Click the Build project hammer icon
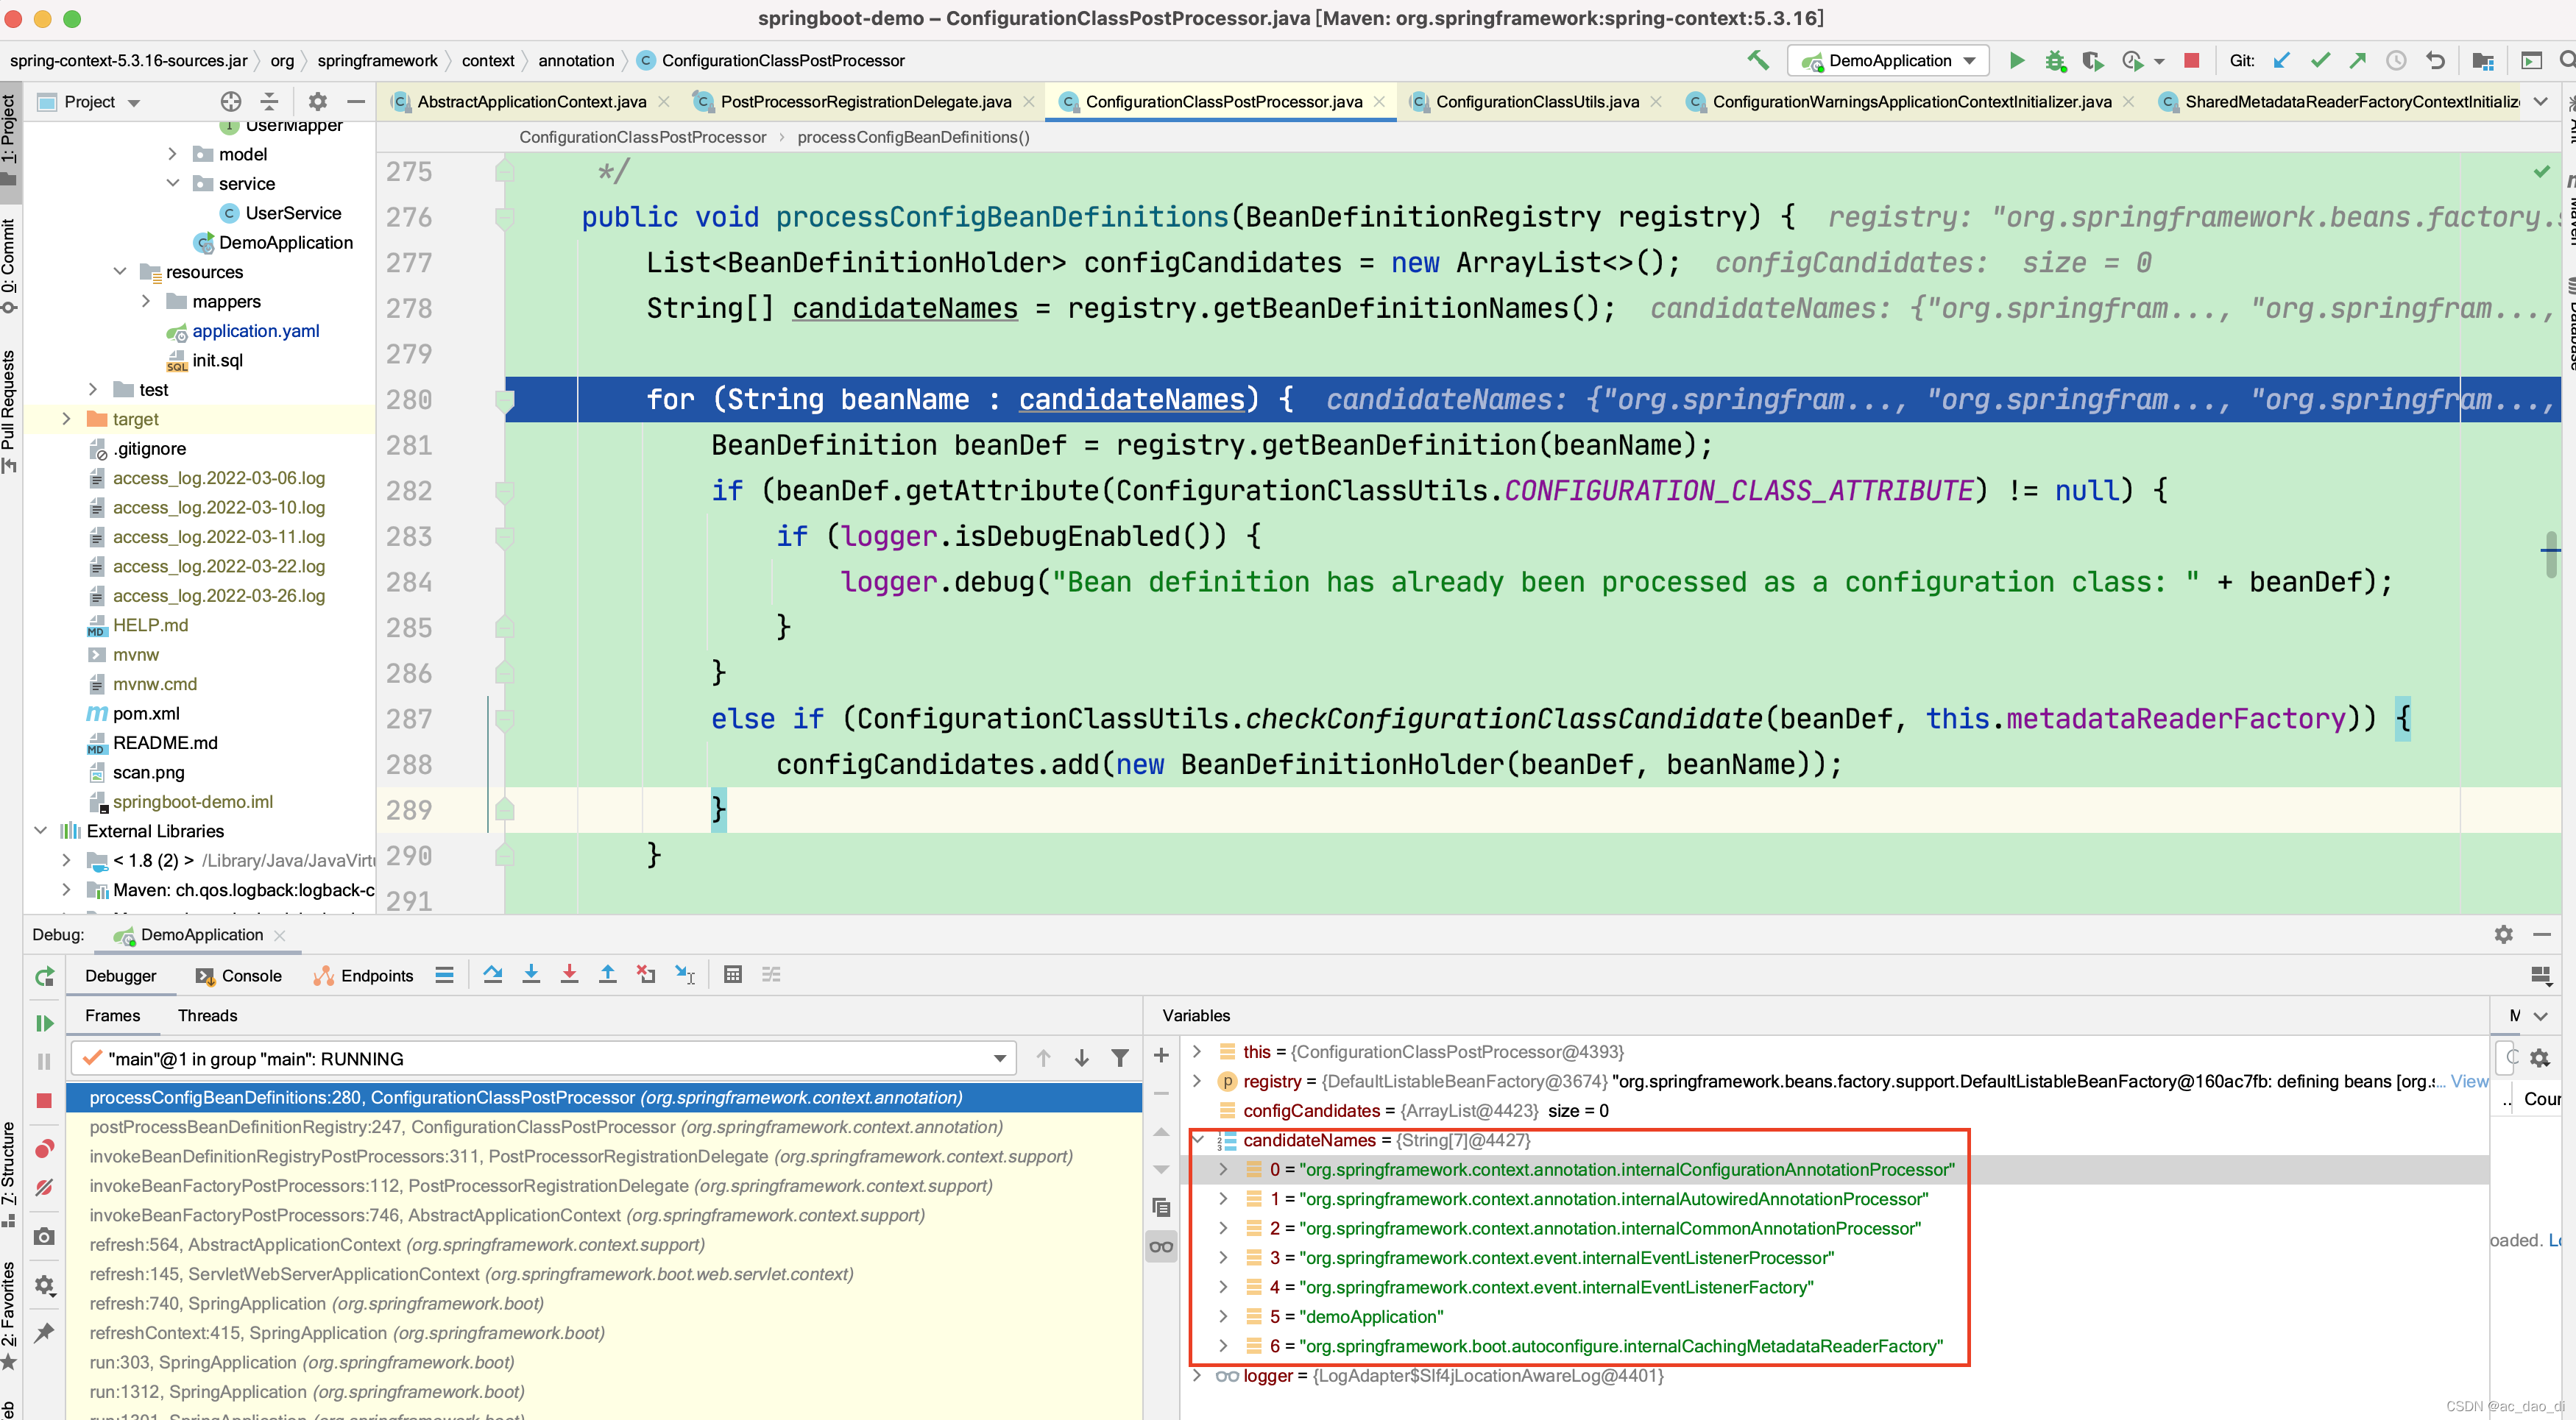Viewport: 2576px width, 1420px height. [1757, 61]
